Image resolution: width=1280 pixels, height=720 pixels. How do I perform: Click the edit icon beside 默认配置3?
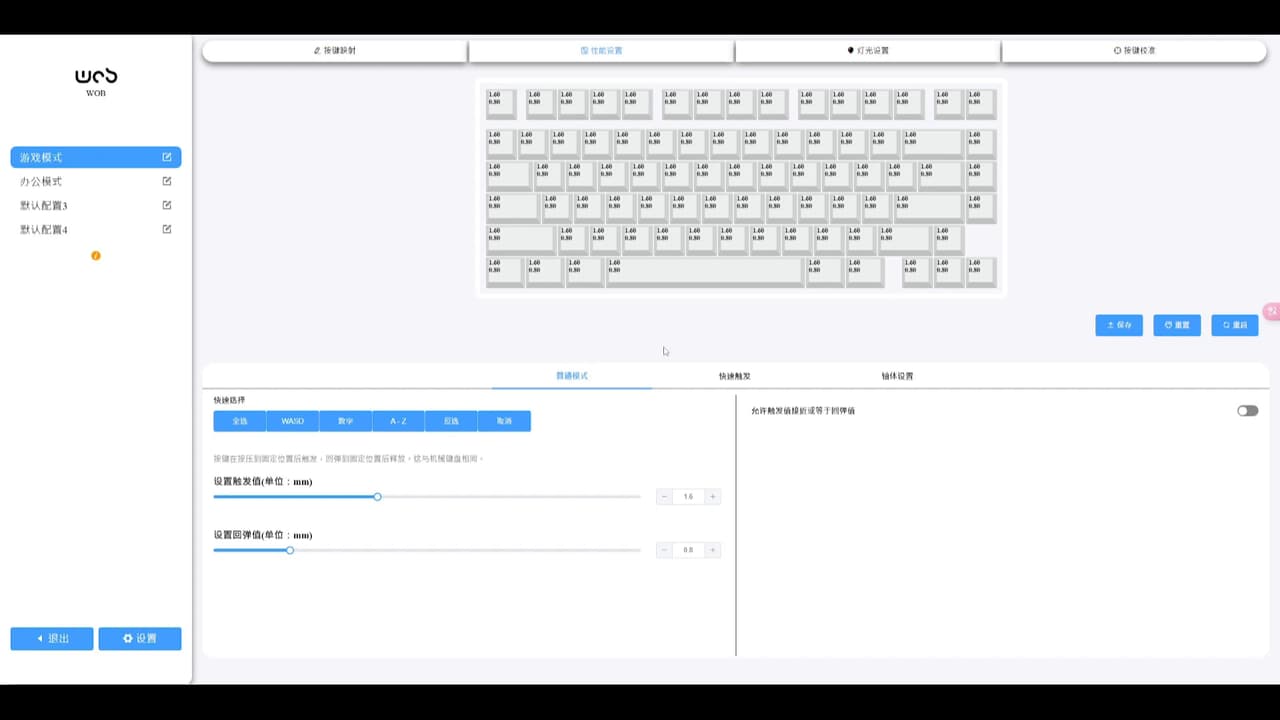click(167, 205)
